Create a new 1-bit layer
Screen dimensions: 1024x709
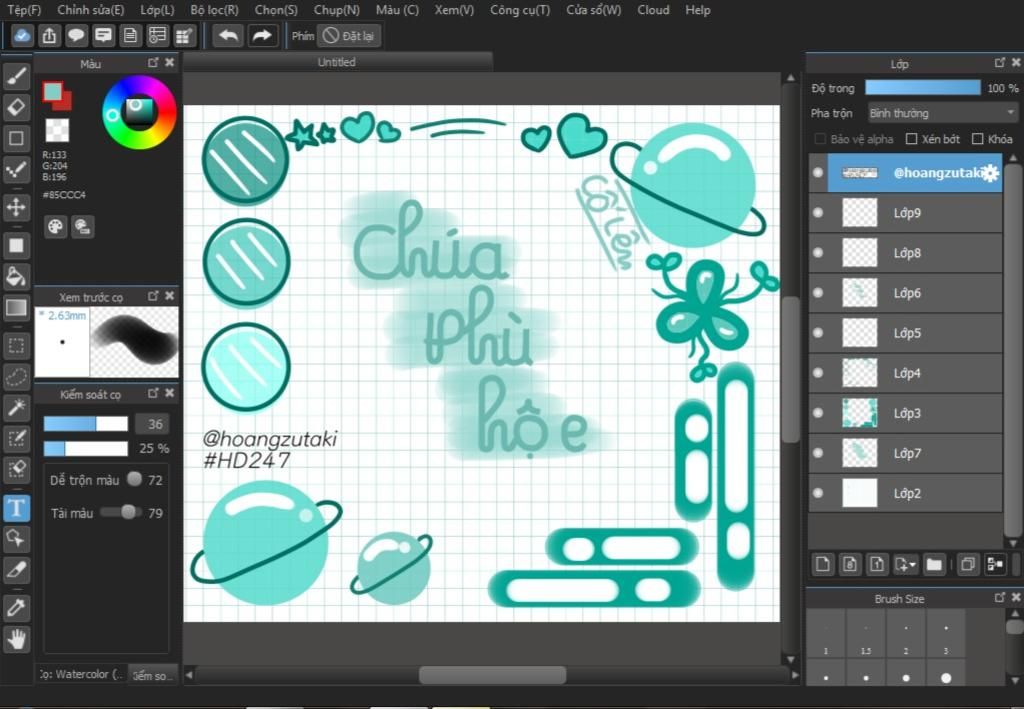(x=876, y=564)
